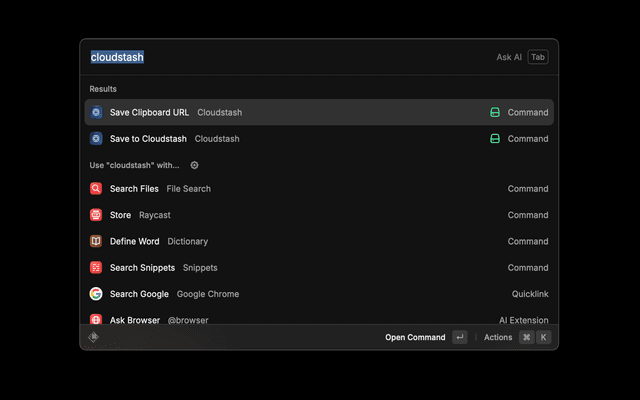
Task: Click the Define Word dictionary icon
Action: [x=96, y=241]
